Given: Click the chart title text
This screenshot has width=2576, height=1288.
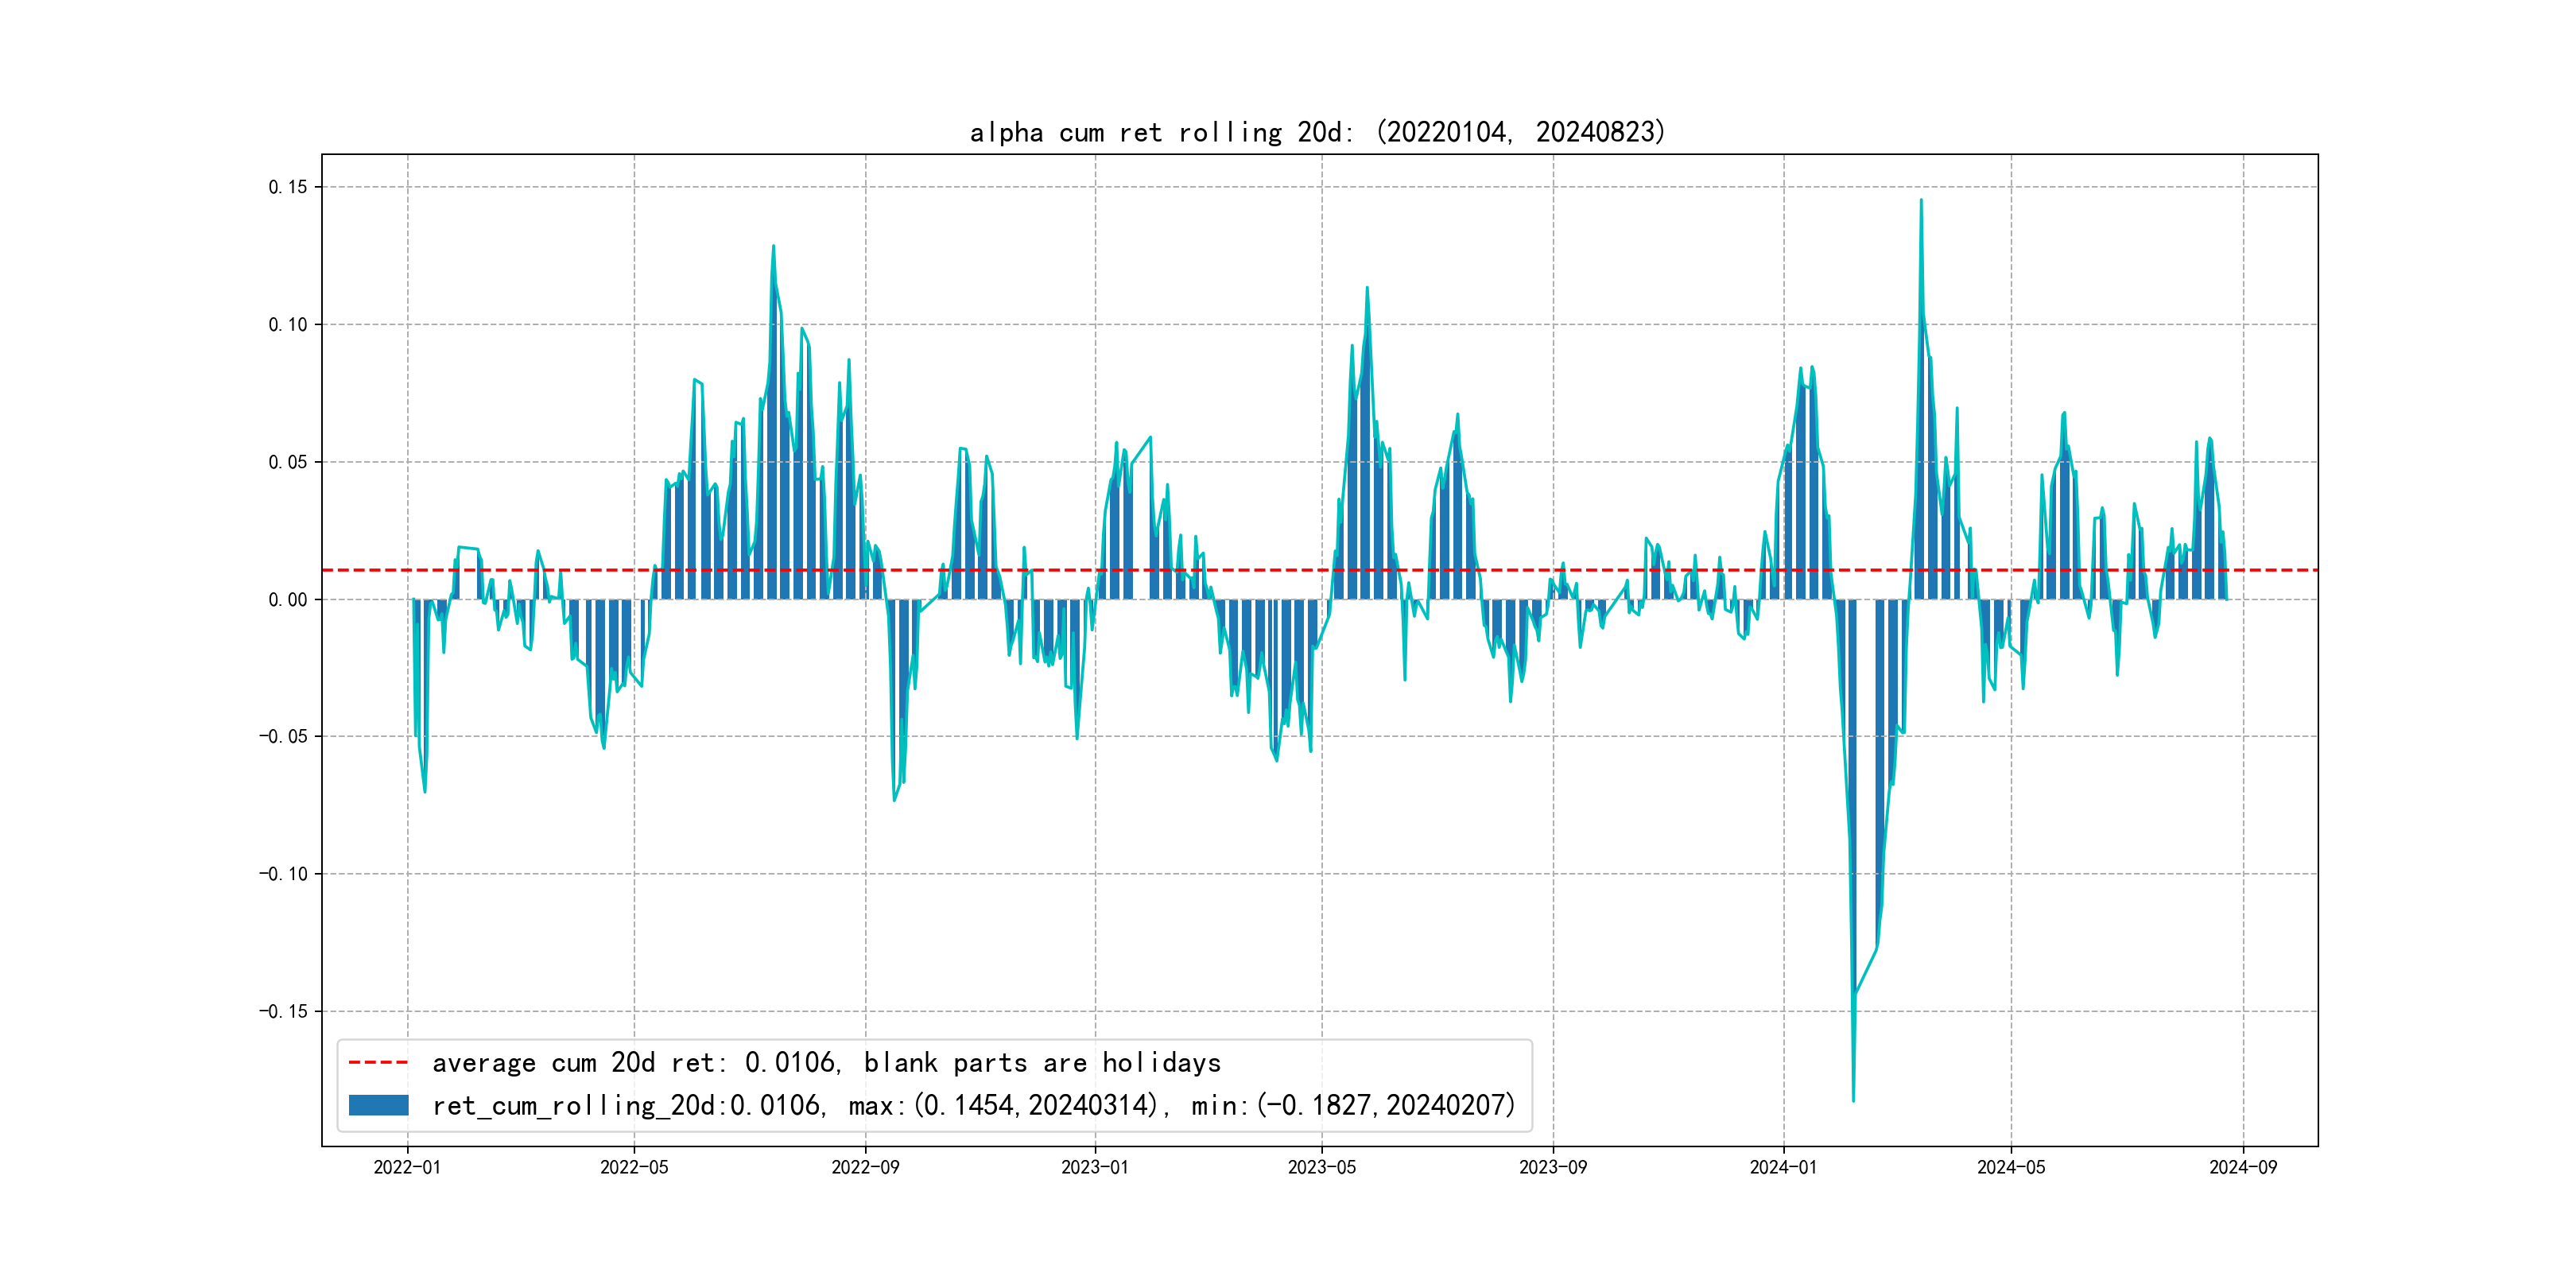Looking at the screenshot, I should point(1317,132).
